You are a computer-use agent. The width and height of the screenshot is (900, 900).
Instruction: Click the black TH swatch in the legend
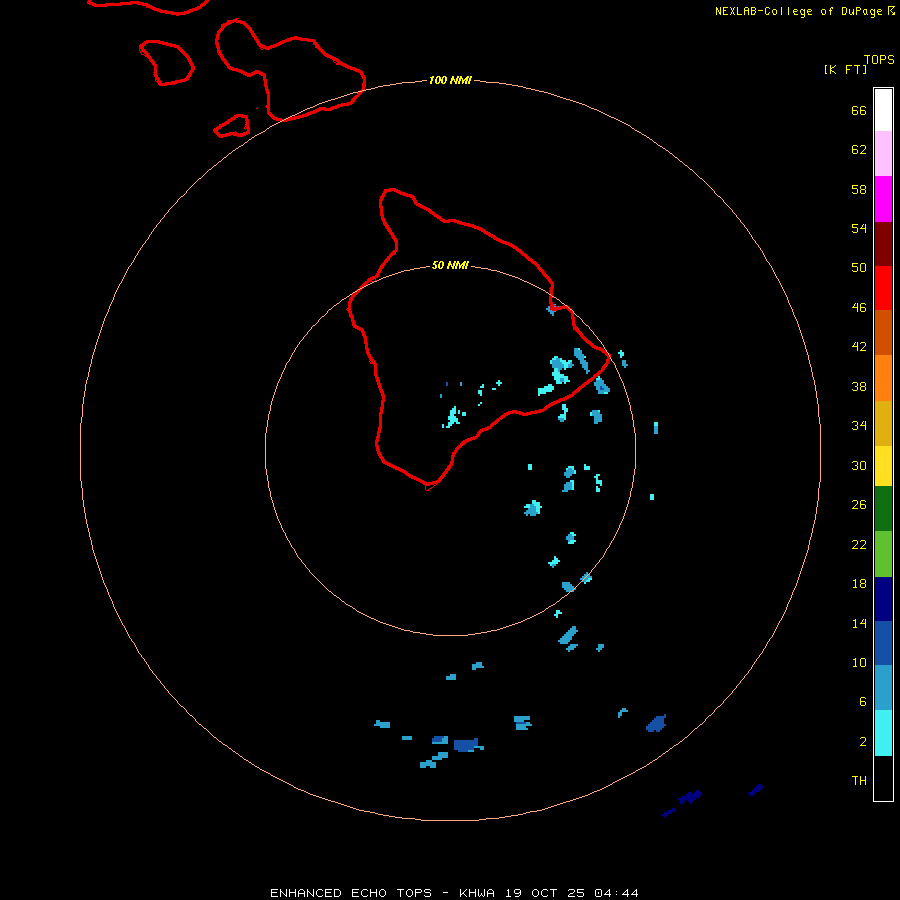point(883,778)
